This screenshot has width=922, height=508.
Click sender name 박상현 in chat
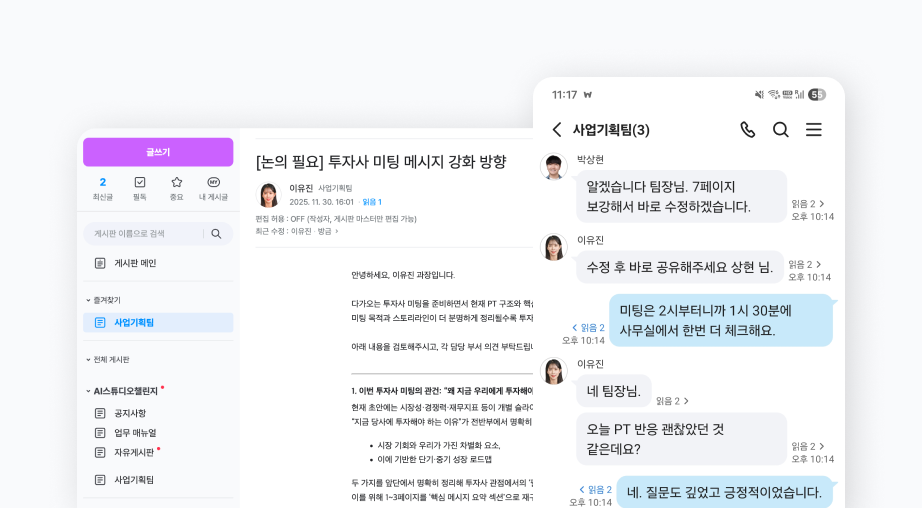590,159
